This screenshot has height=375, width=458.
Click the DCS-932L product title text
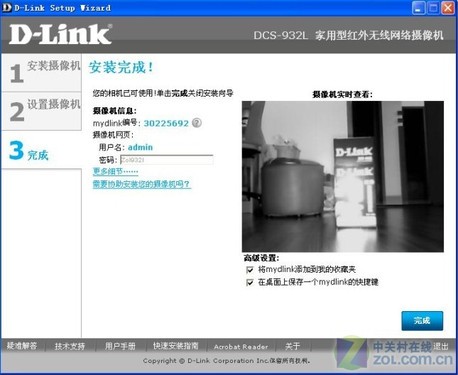[x=348, y=35]
